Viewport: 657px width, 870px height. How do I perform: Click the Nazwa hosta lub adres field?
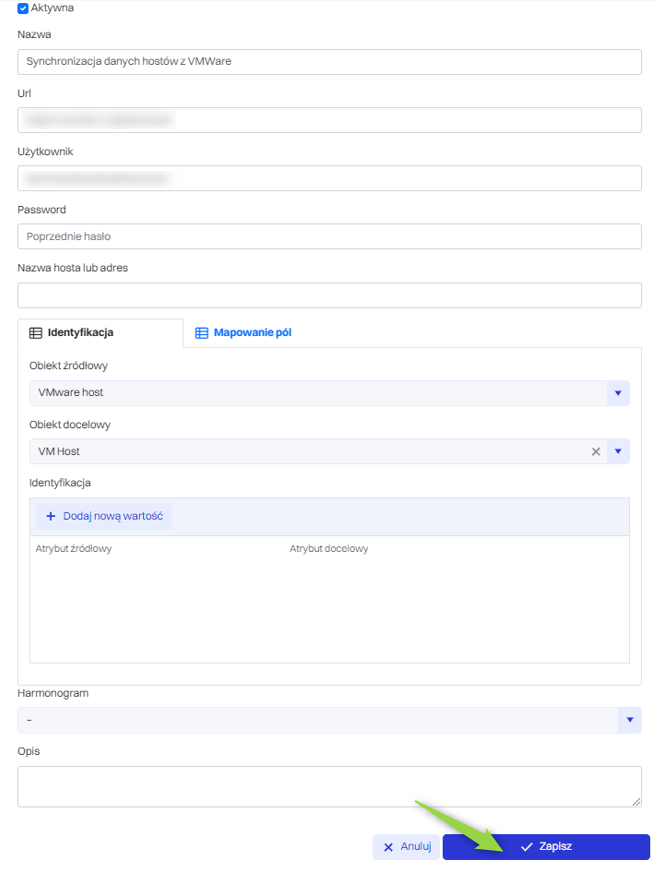[x=328, y=295]
